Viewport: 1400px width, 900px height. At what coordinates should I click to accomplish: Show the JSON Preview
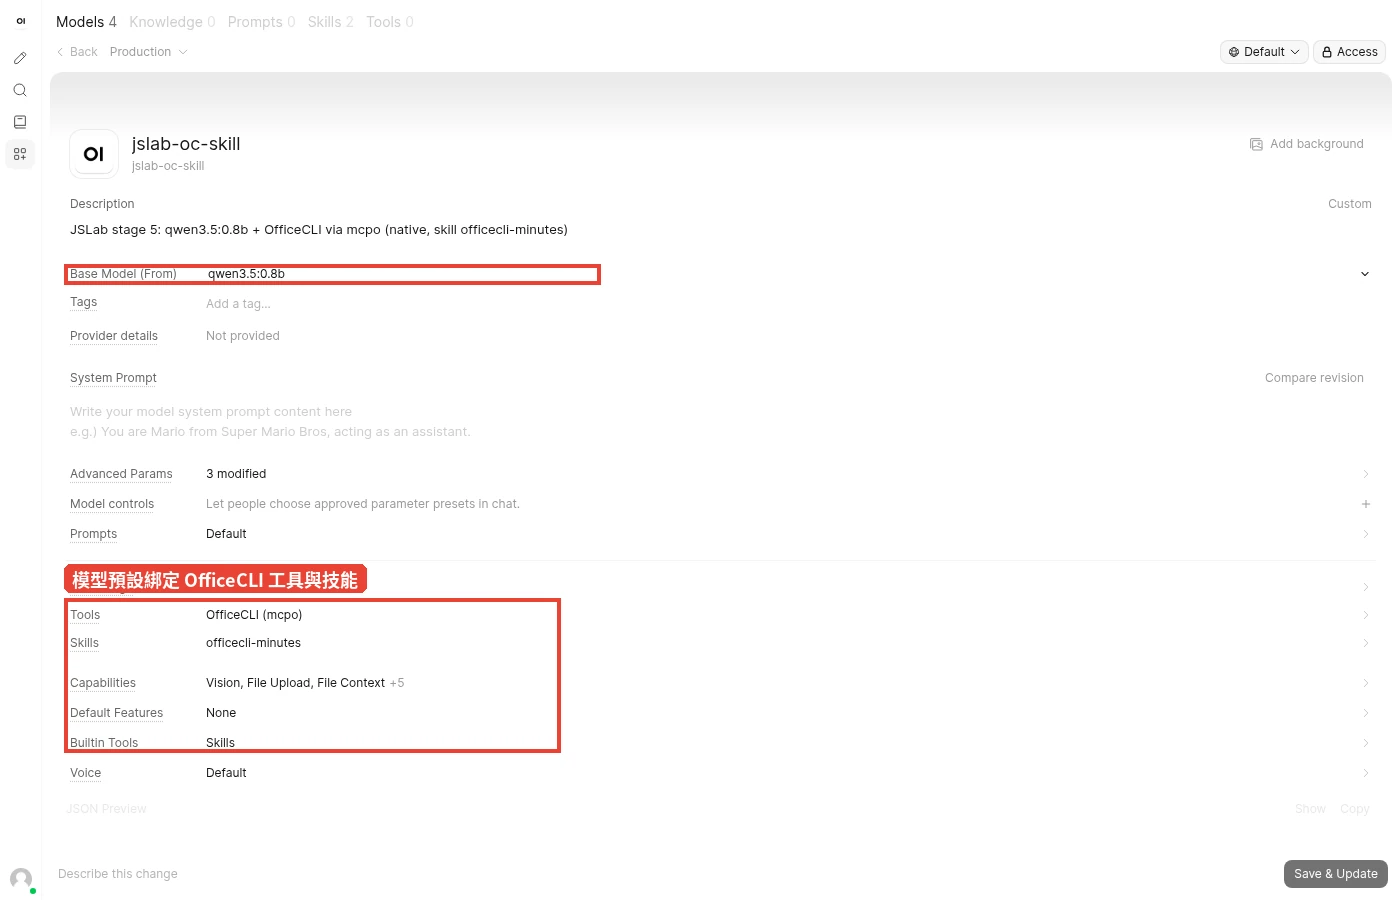(1310, 809)
